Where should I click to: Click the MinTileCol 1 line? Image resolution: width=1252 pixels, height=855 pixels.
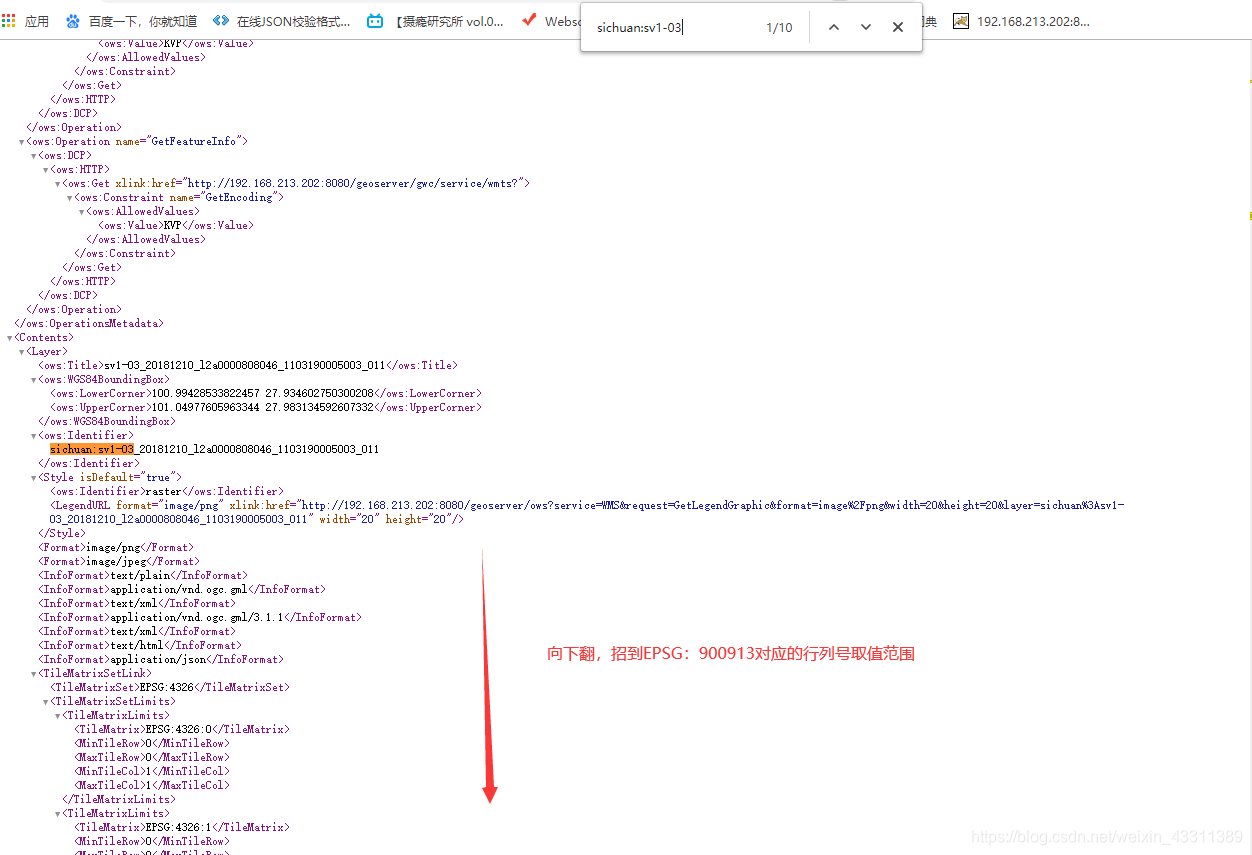pyautogui.click(x=152, y=772)
